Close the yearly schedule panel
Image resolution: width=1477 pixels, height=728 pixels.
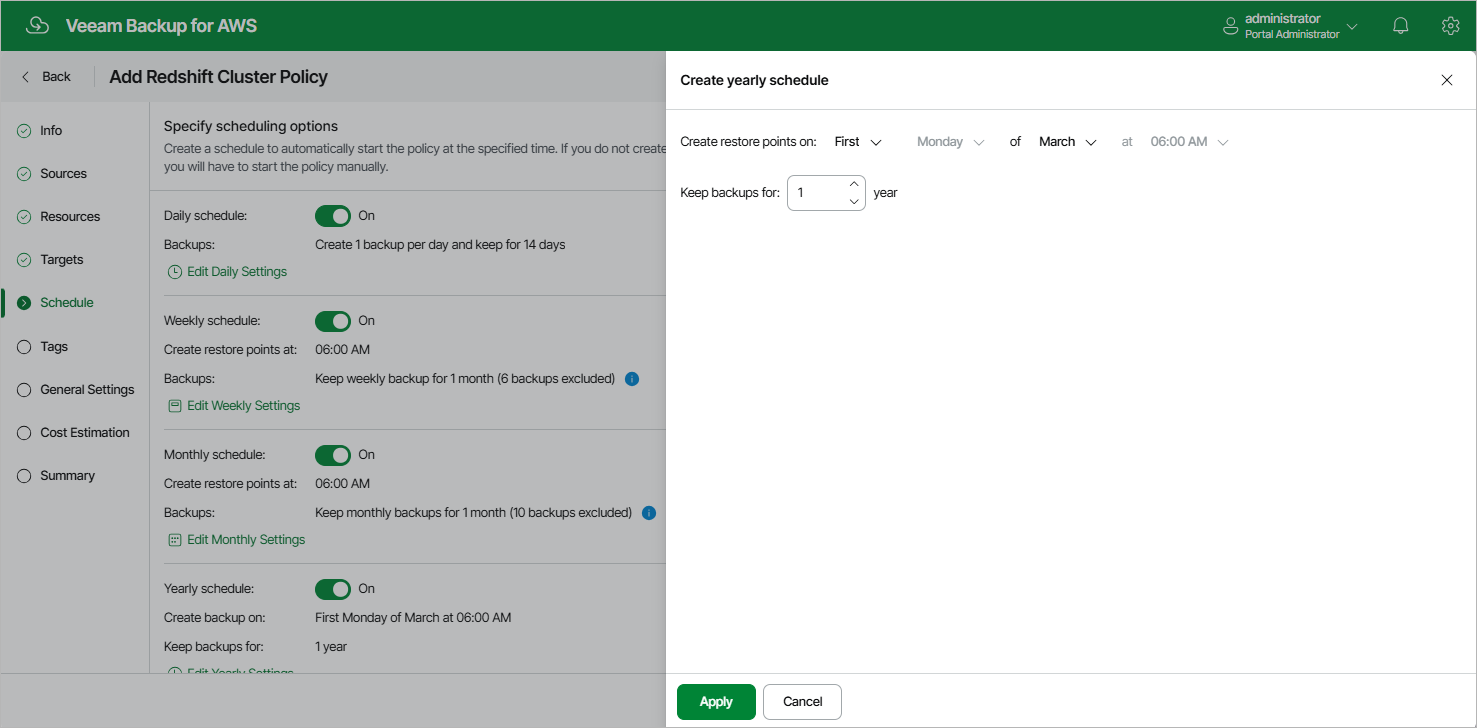point(1446,80)
